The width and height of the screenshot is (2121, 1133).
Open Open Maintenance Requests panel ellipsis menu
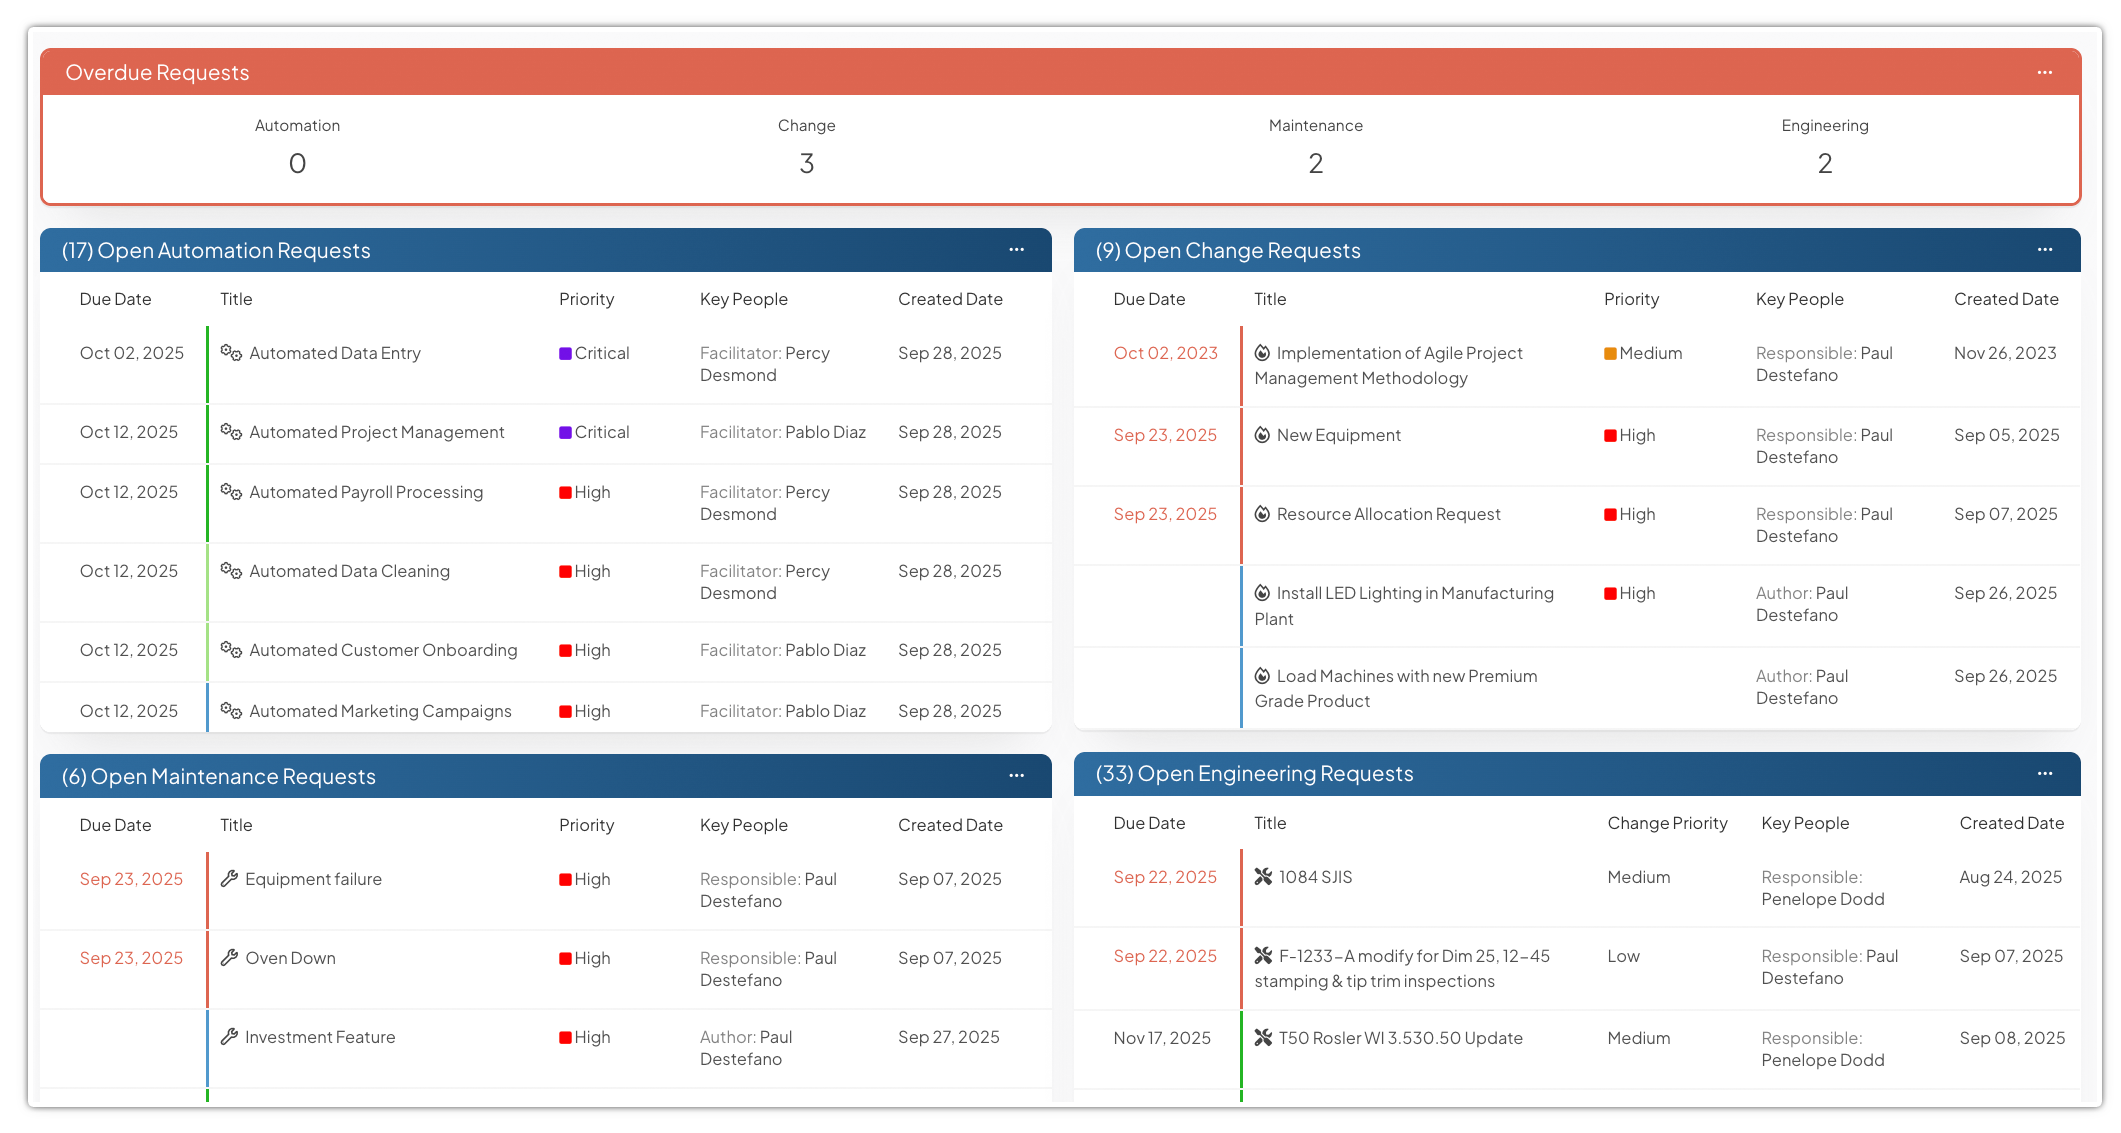point(1016,776)
